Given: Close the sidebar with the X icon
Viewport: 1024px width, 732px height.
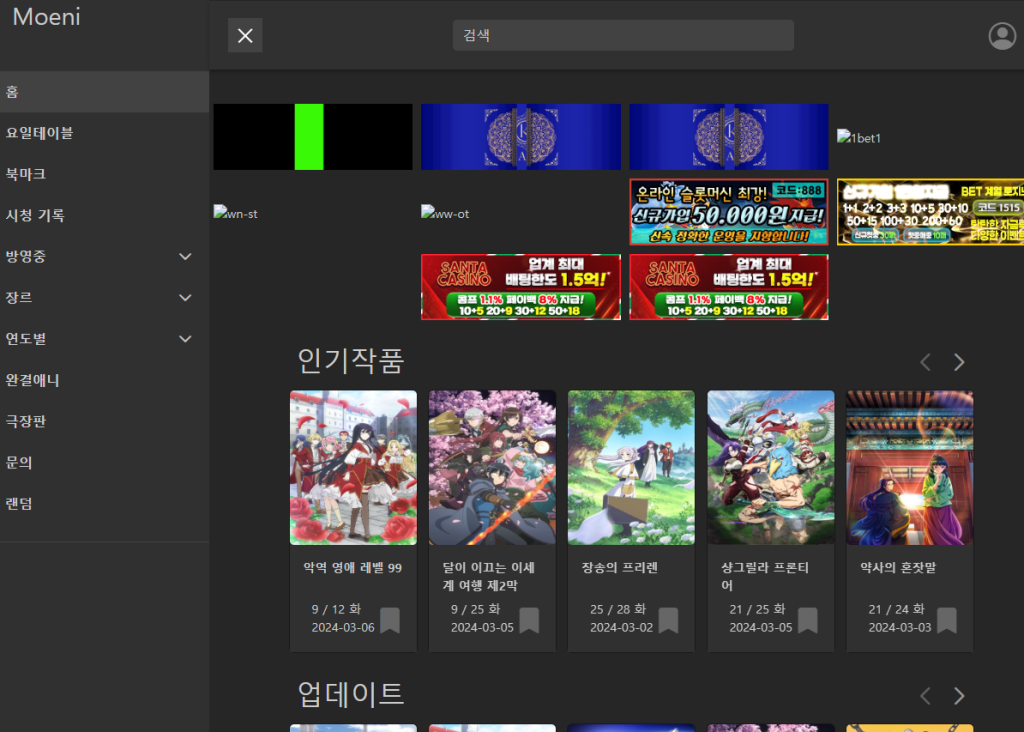Looking at the screenshot, I should click(x=245, y=35).
